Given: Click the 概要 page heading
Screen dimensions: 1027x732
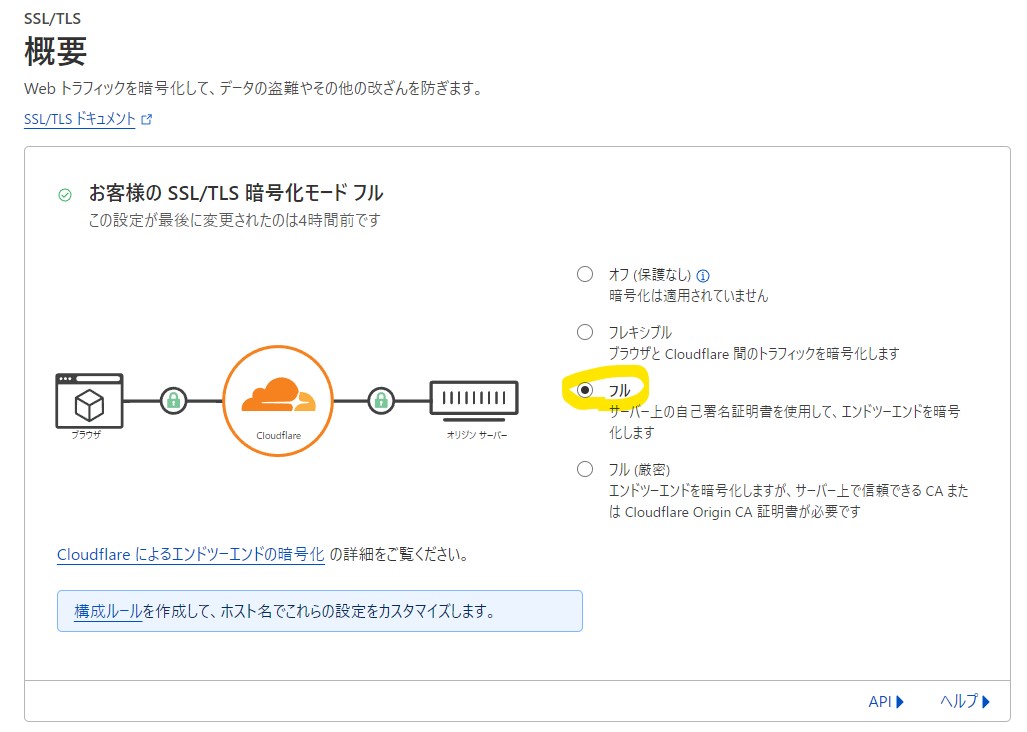Looking at the screenshot, I should click(x=55, y=51).
